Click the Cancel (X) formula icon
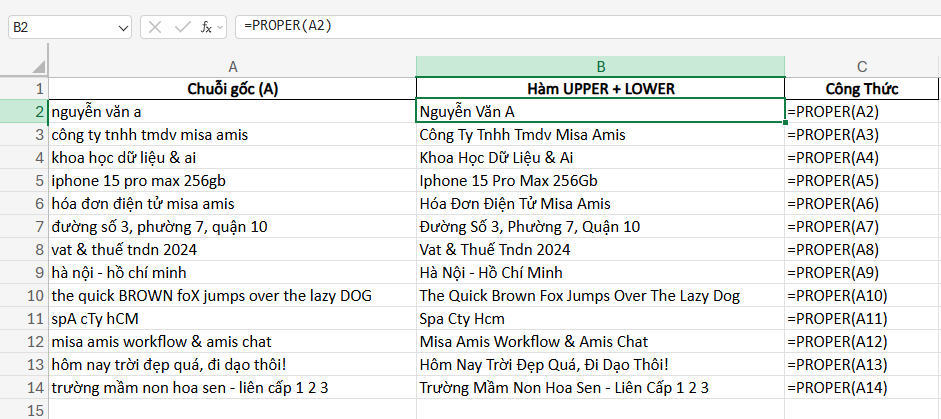 [x=155, y=27]
